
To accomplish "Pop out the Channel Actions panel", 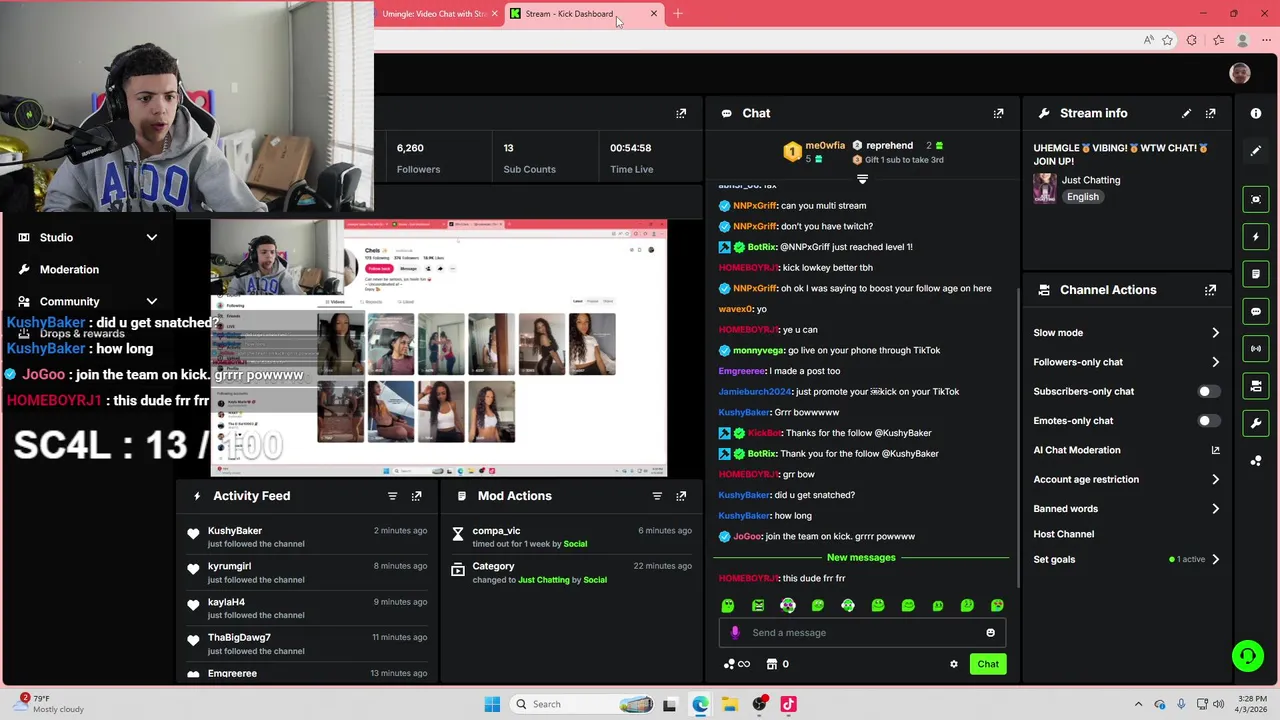I will pos(1210,290).
